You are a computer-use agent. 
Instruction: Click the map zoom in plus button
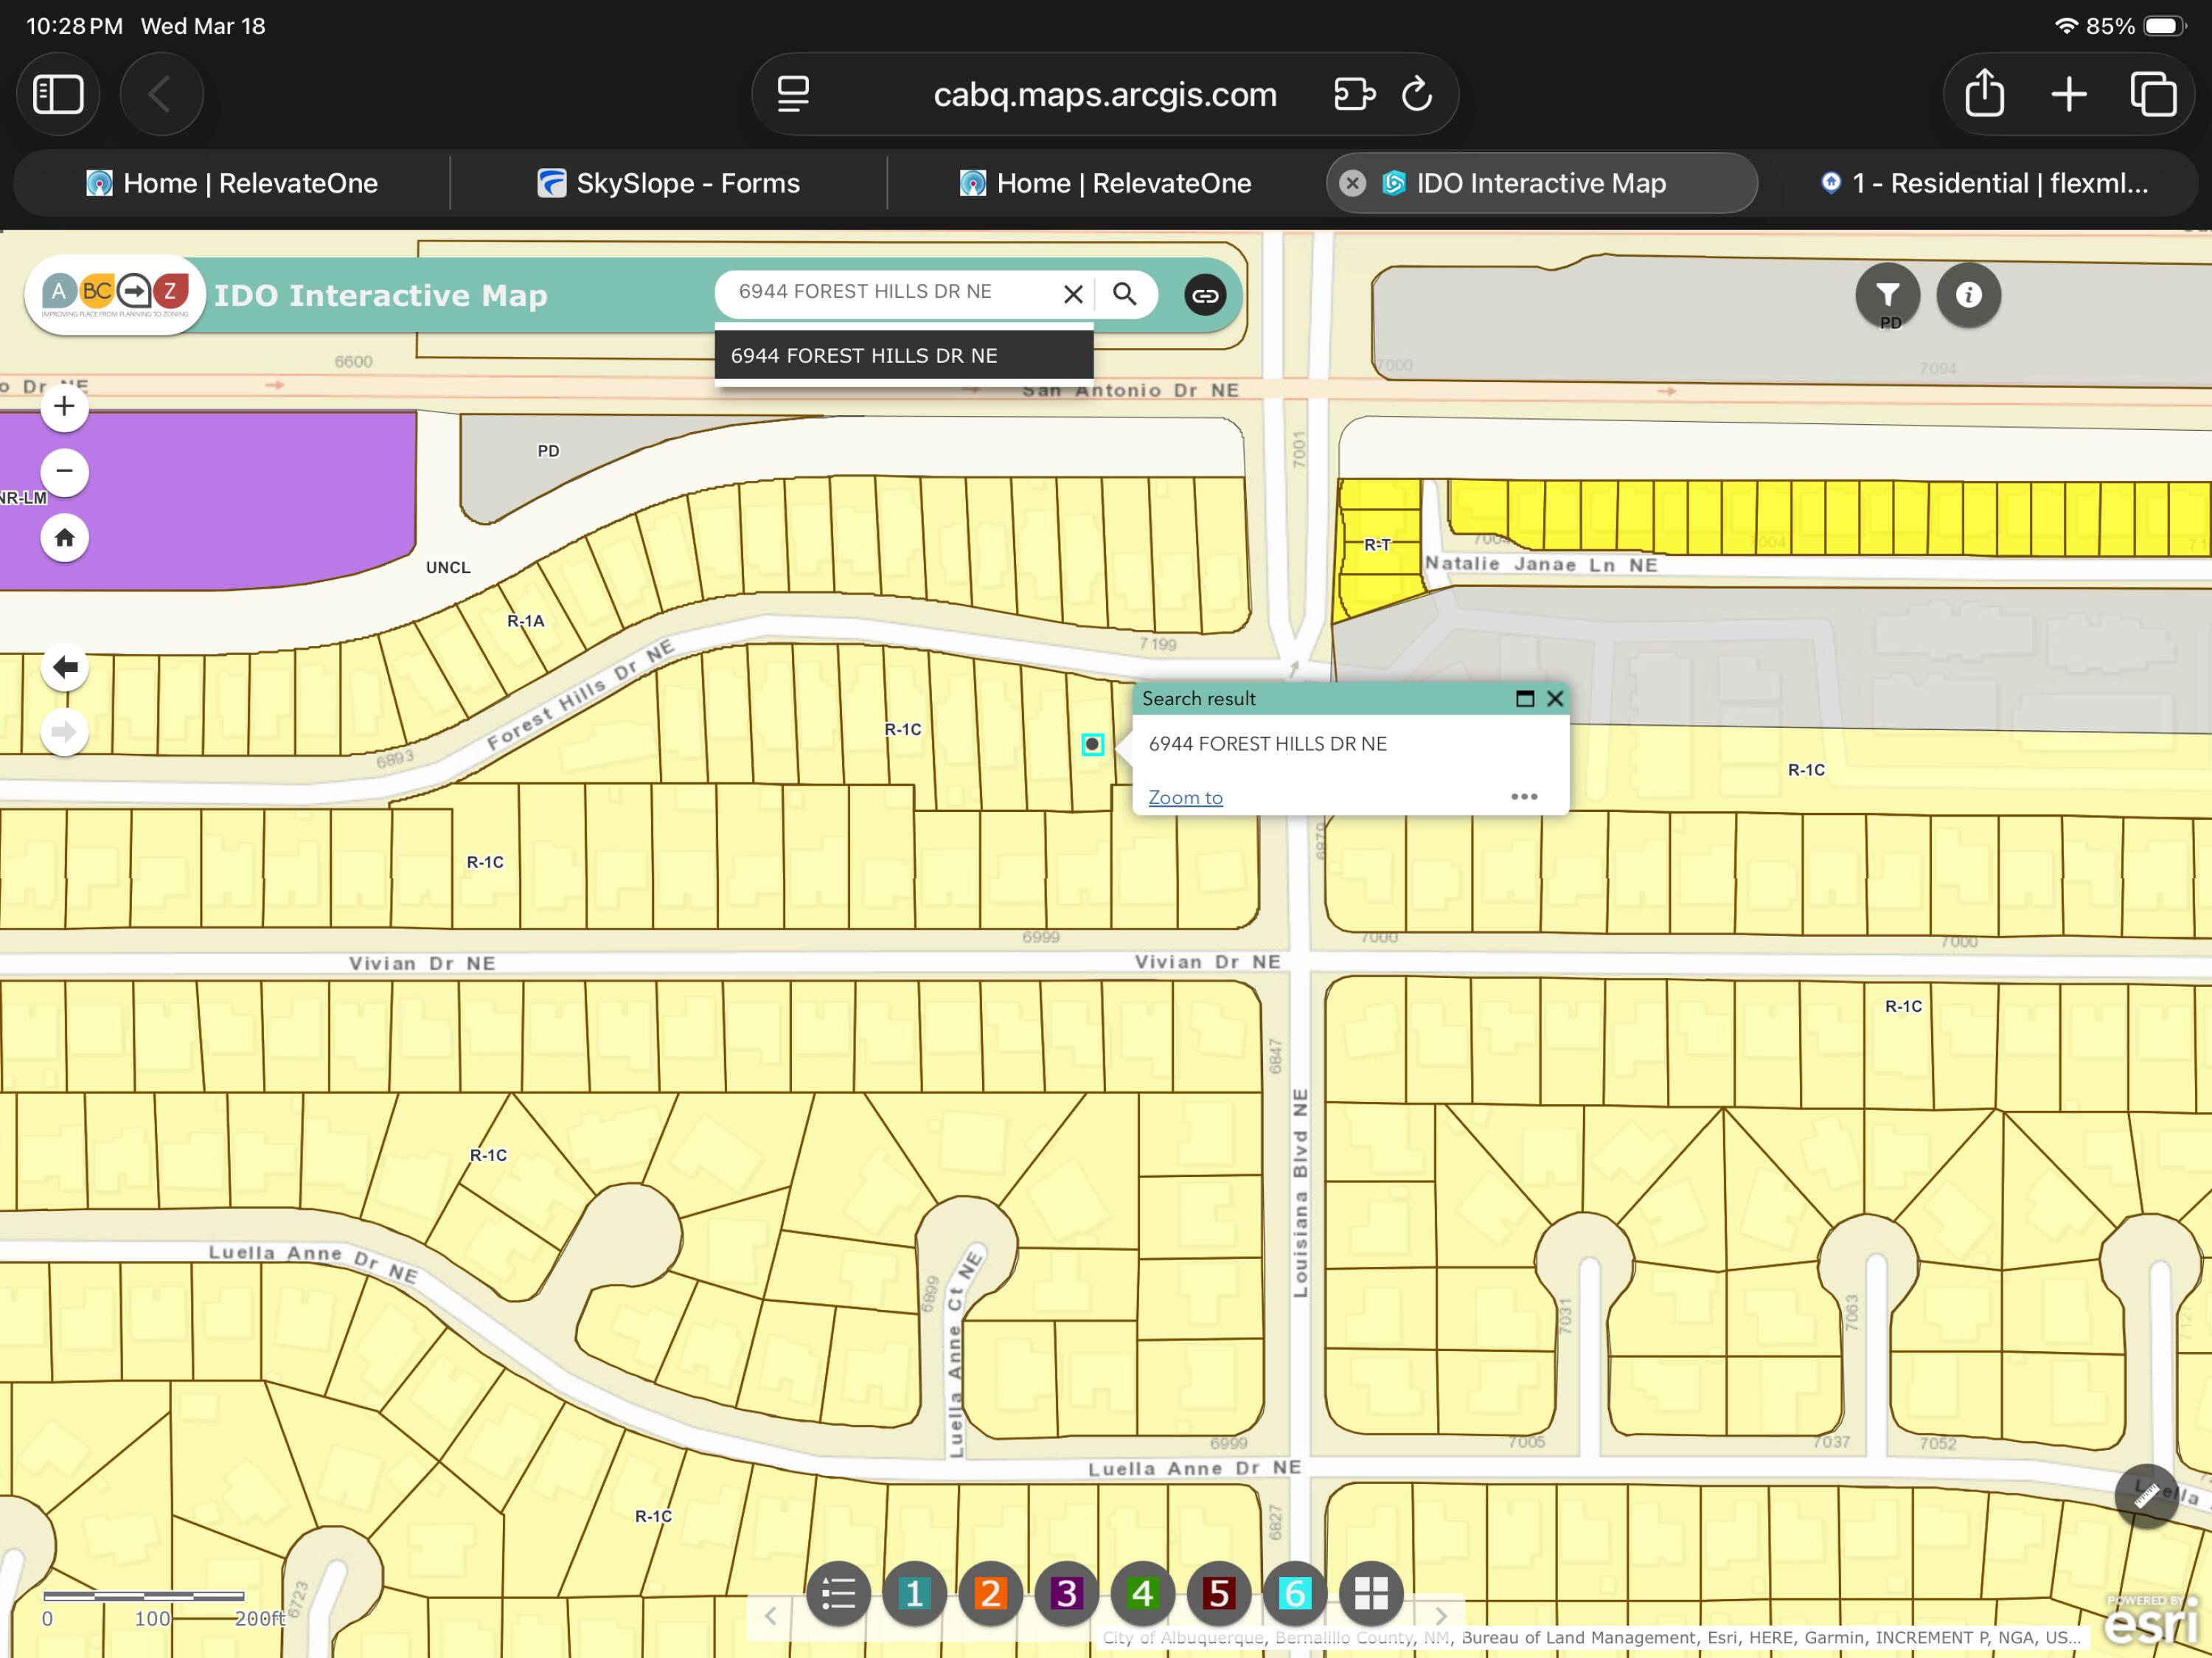[x=64, y=407]
